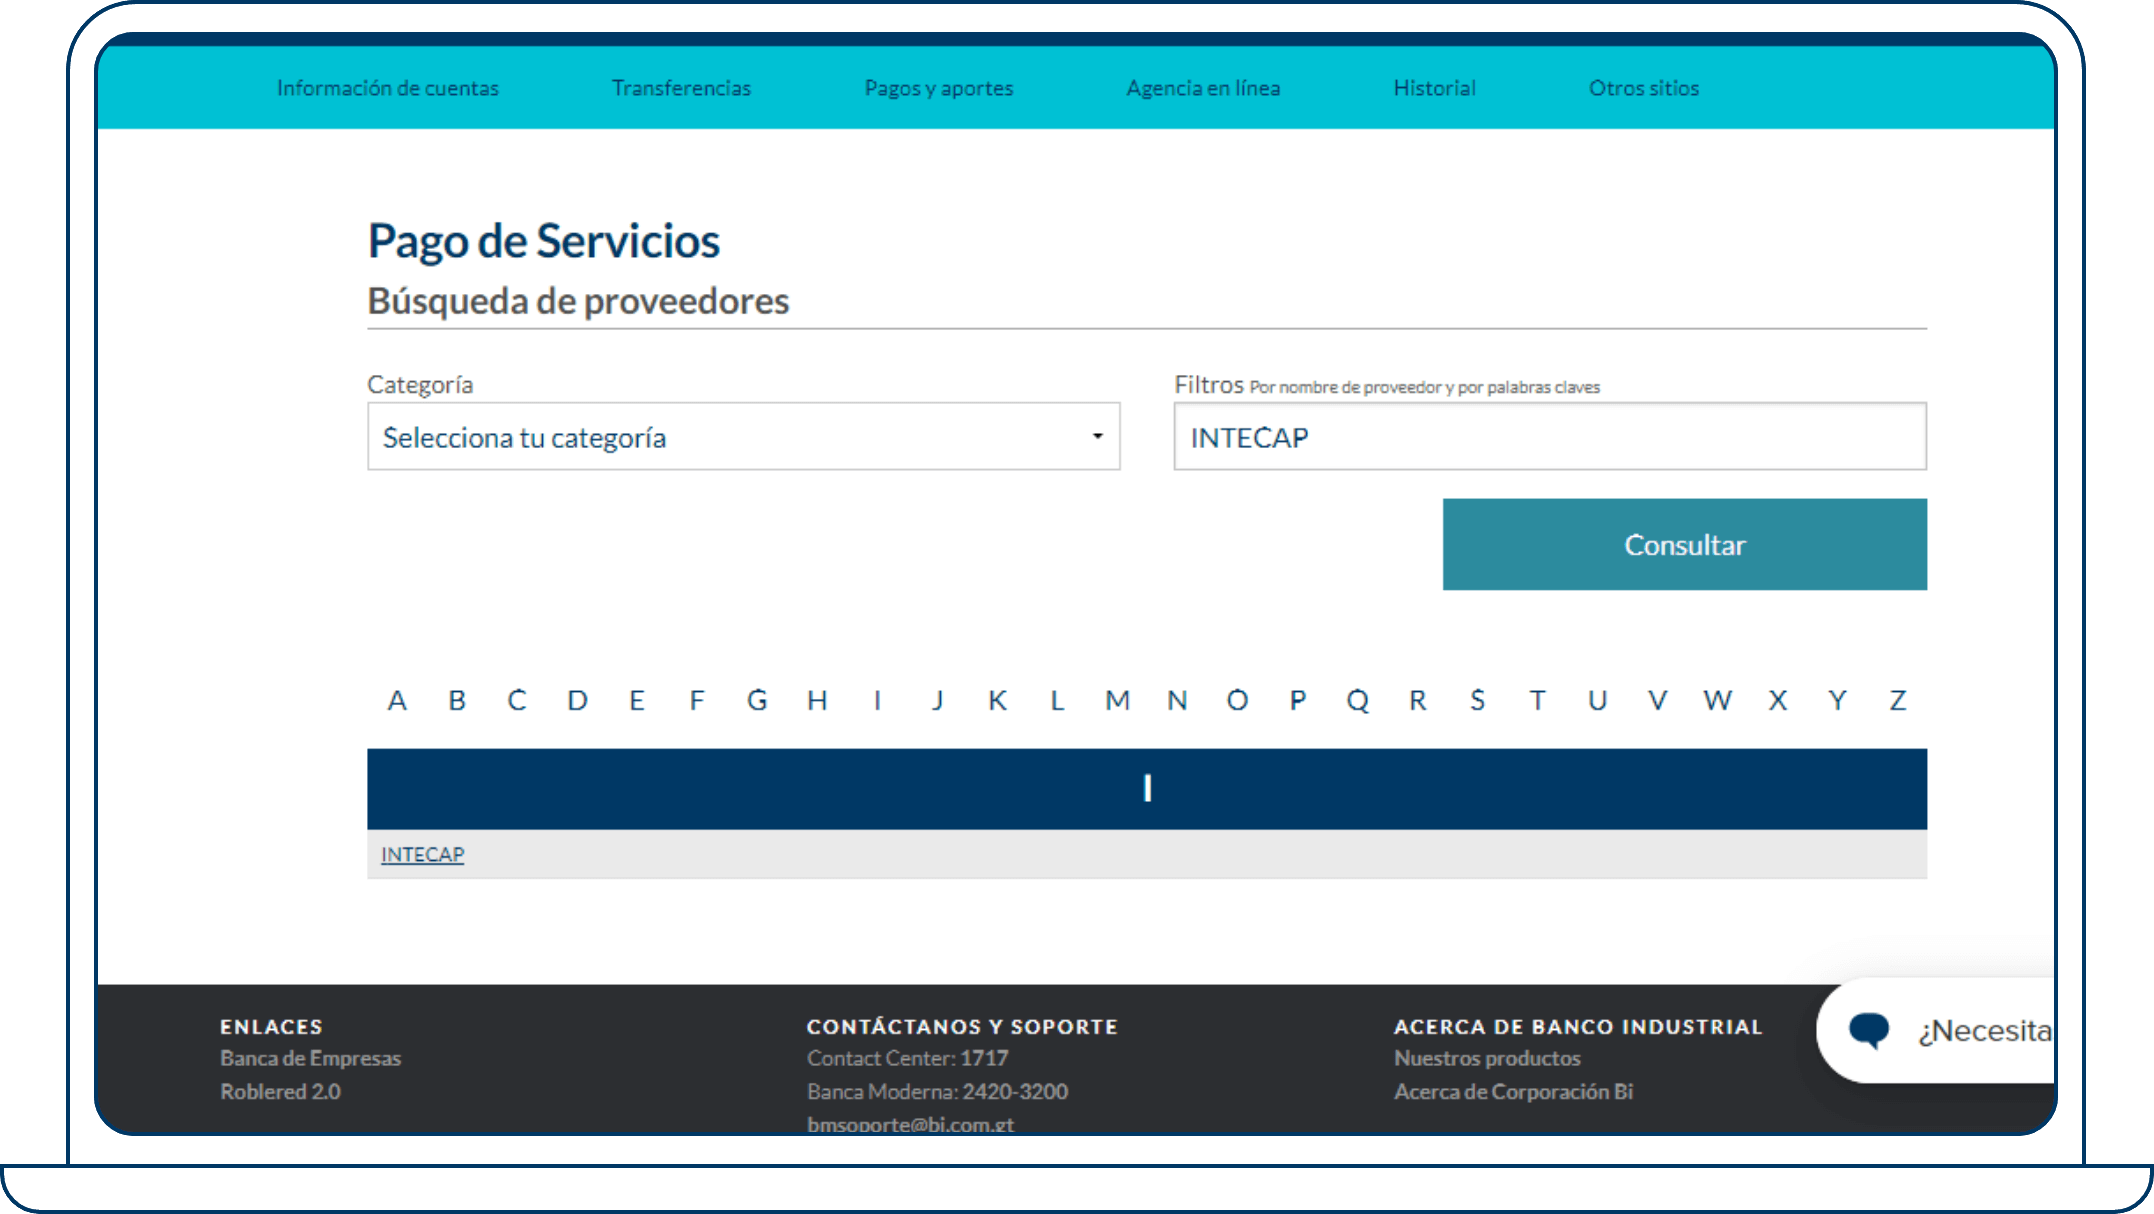Open Nuestros productos footer link
Image resolution: width=2154 pixels, height=1214 pixels.
(1487, 1058)
